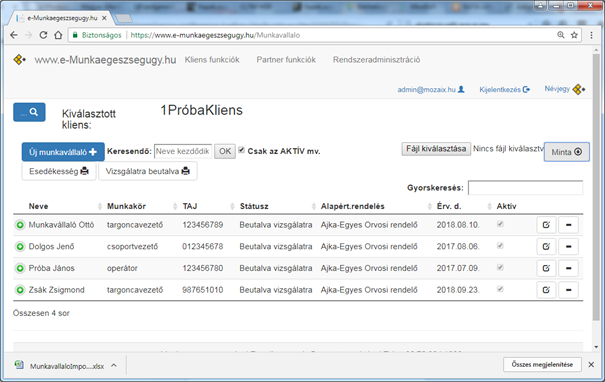Open Kliens funkciók menu
Screen dimensions: 605x382
(212, 60)
